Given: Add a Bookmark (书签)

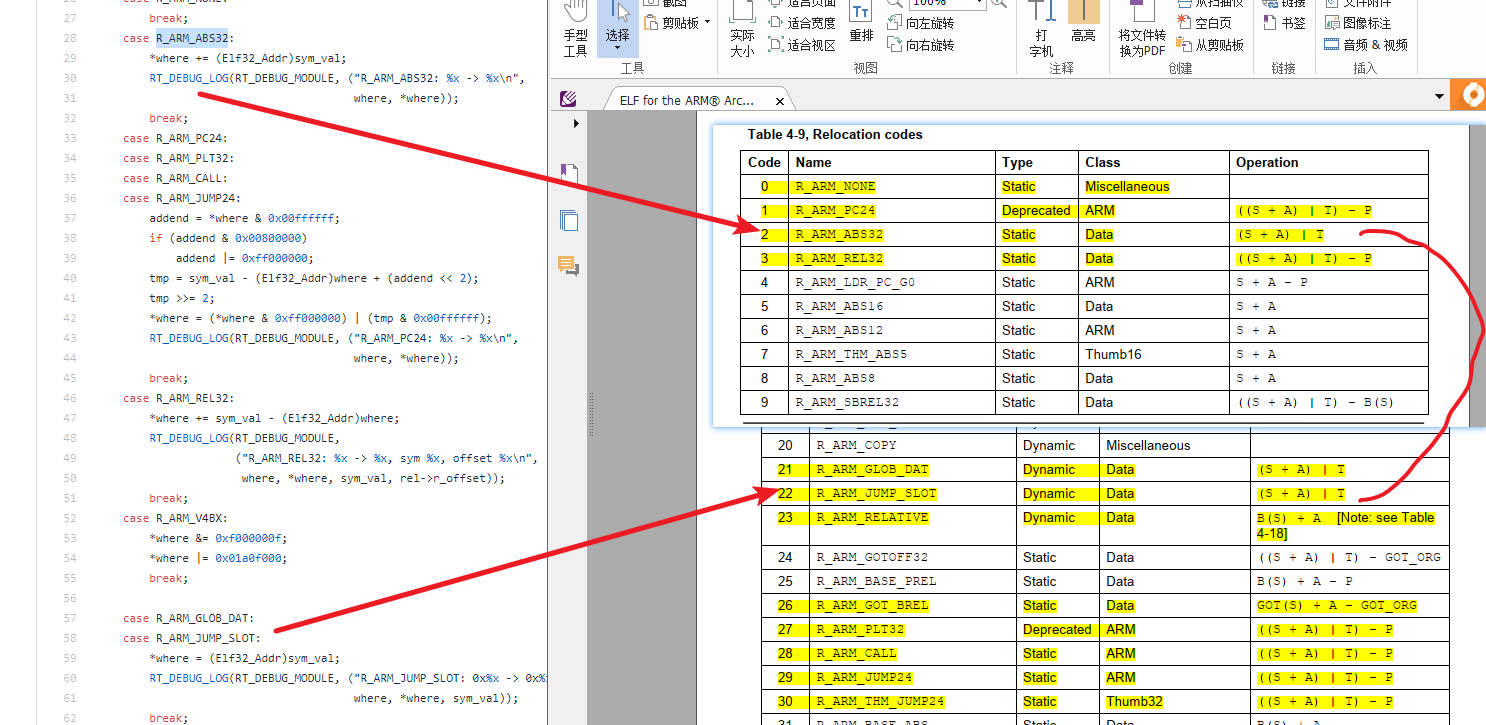Looking at the screenshot, I should coord(1284,23).
